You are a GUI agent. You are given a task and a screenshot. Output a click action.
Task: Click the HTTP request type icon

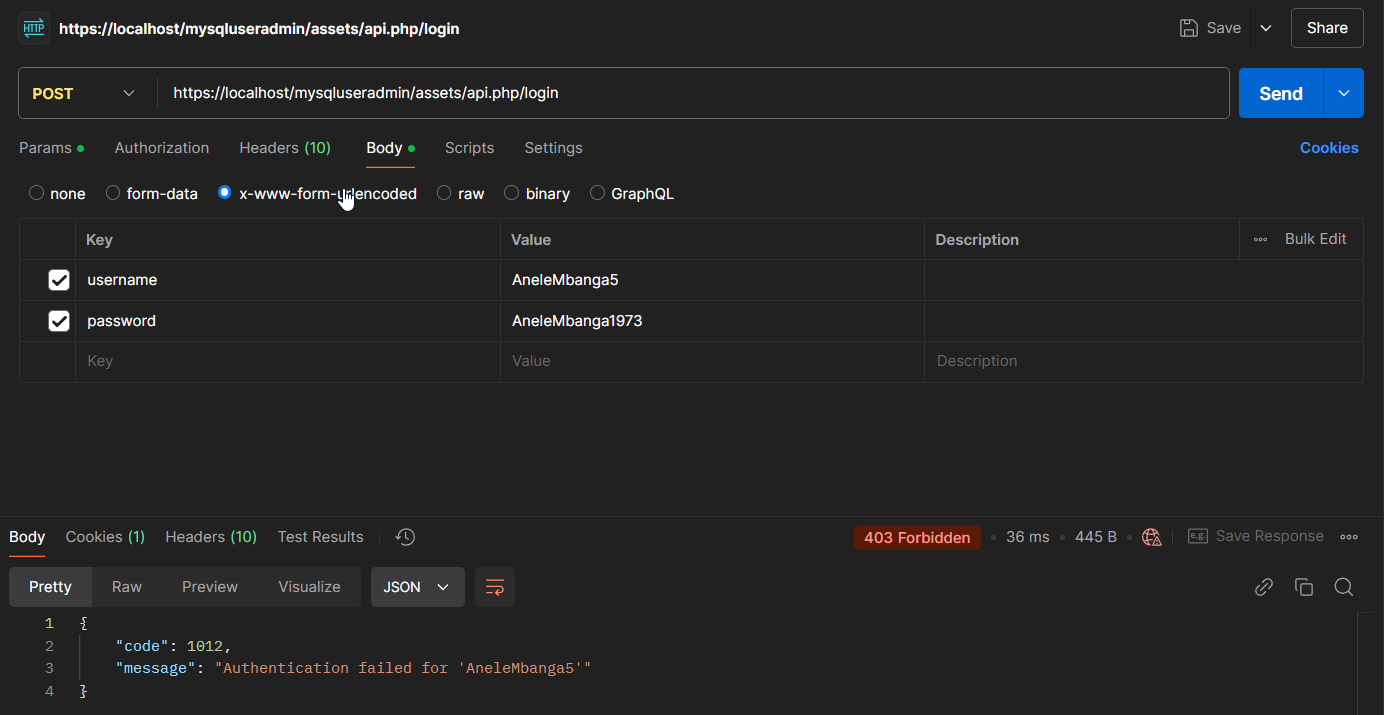pos(34,28)
